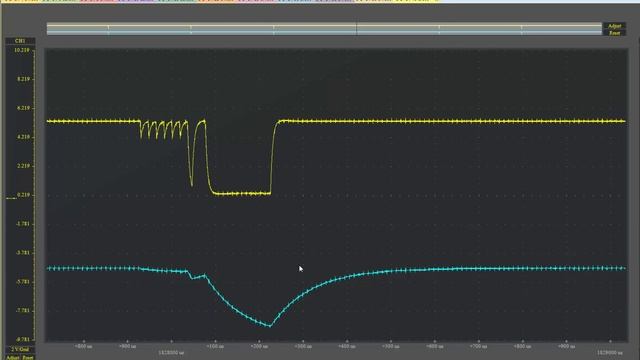Click the +500 us time axis label

point(391,347)
